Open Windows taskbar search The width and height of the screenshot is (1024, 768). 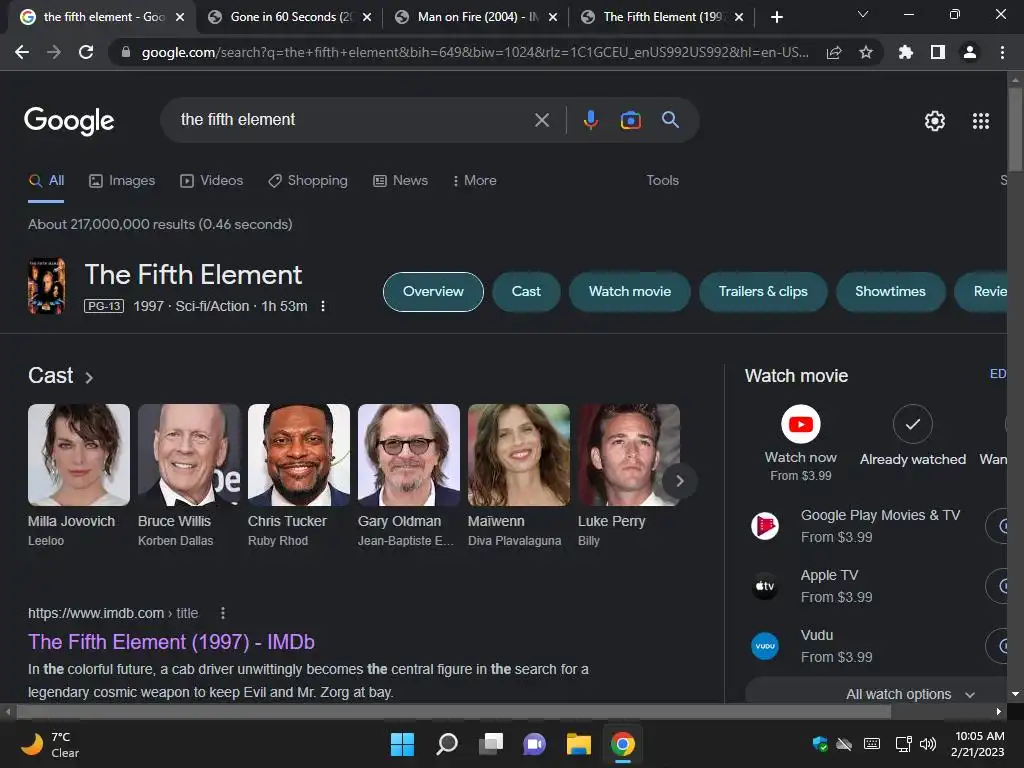447,744
